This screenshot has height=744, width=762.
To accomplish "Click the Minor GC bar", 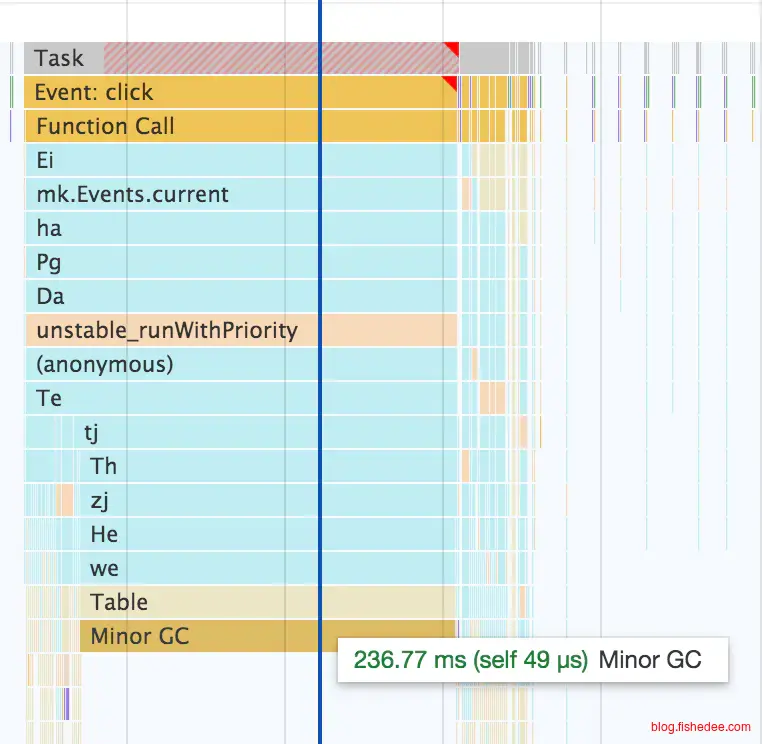I will tap(200, 637).
